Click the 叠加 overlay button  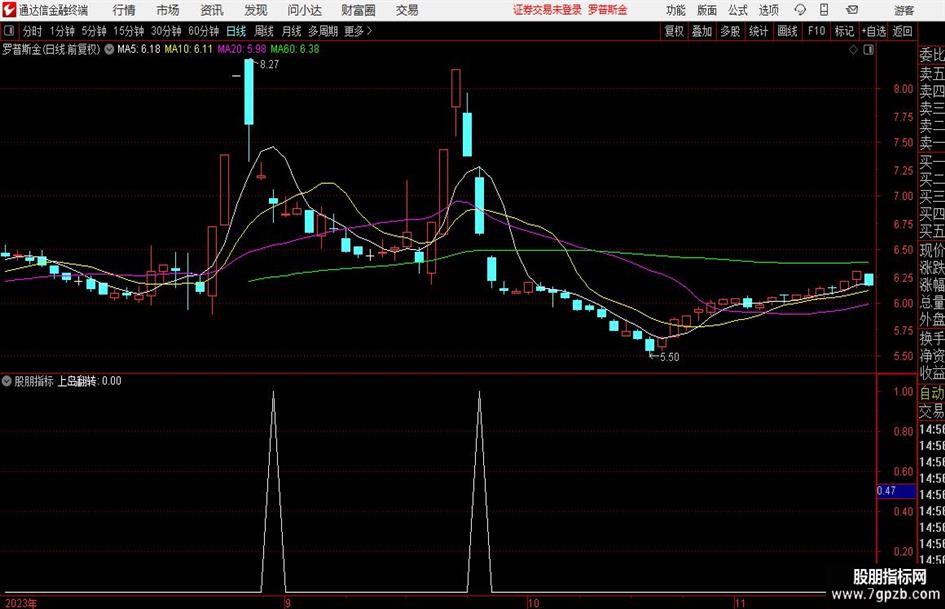pyautogui.click(x=702, y=31)
